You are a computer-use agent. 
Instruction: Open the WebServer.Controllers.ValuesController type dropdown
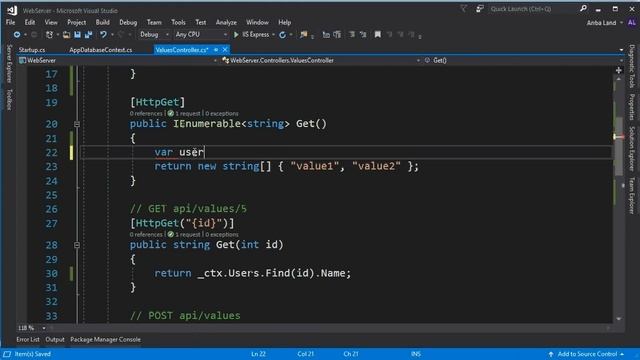pyautogui.click(x=320, y=60)
